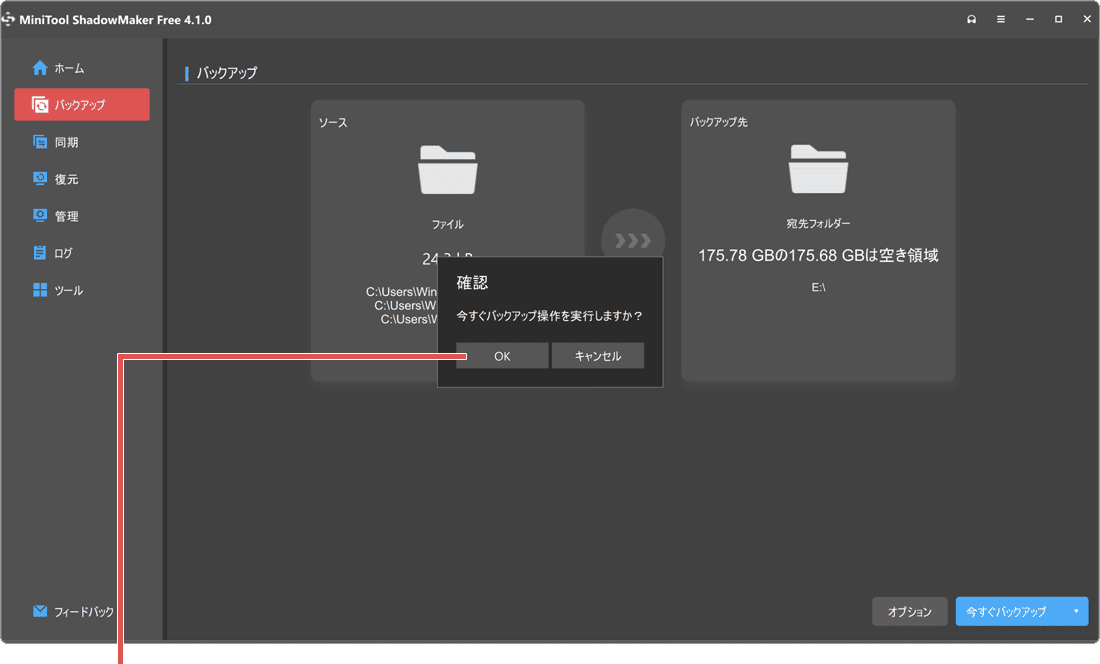Open the ホーム sidebar icon
The width and height of the screenshot is (1100, 664).
coord(38,68)
